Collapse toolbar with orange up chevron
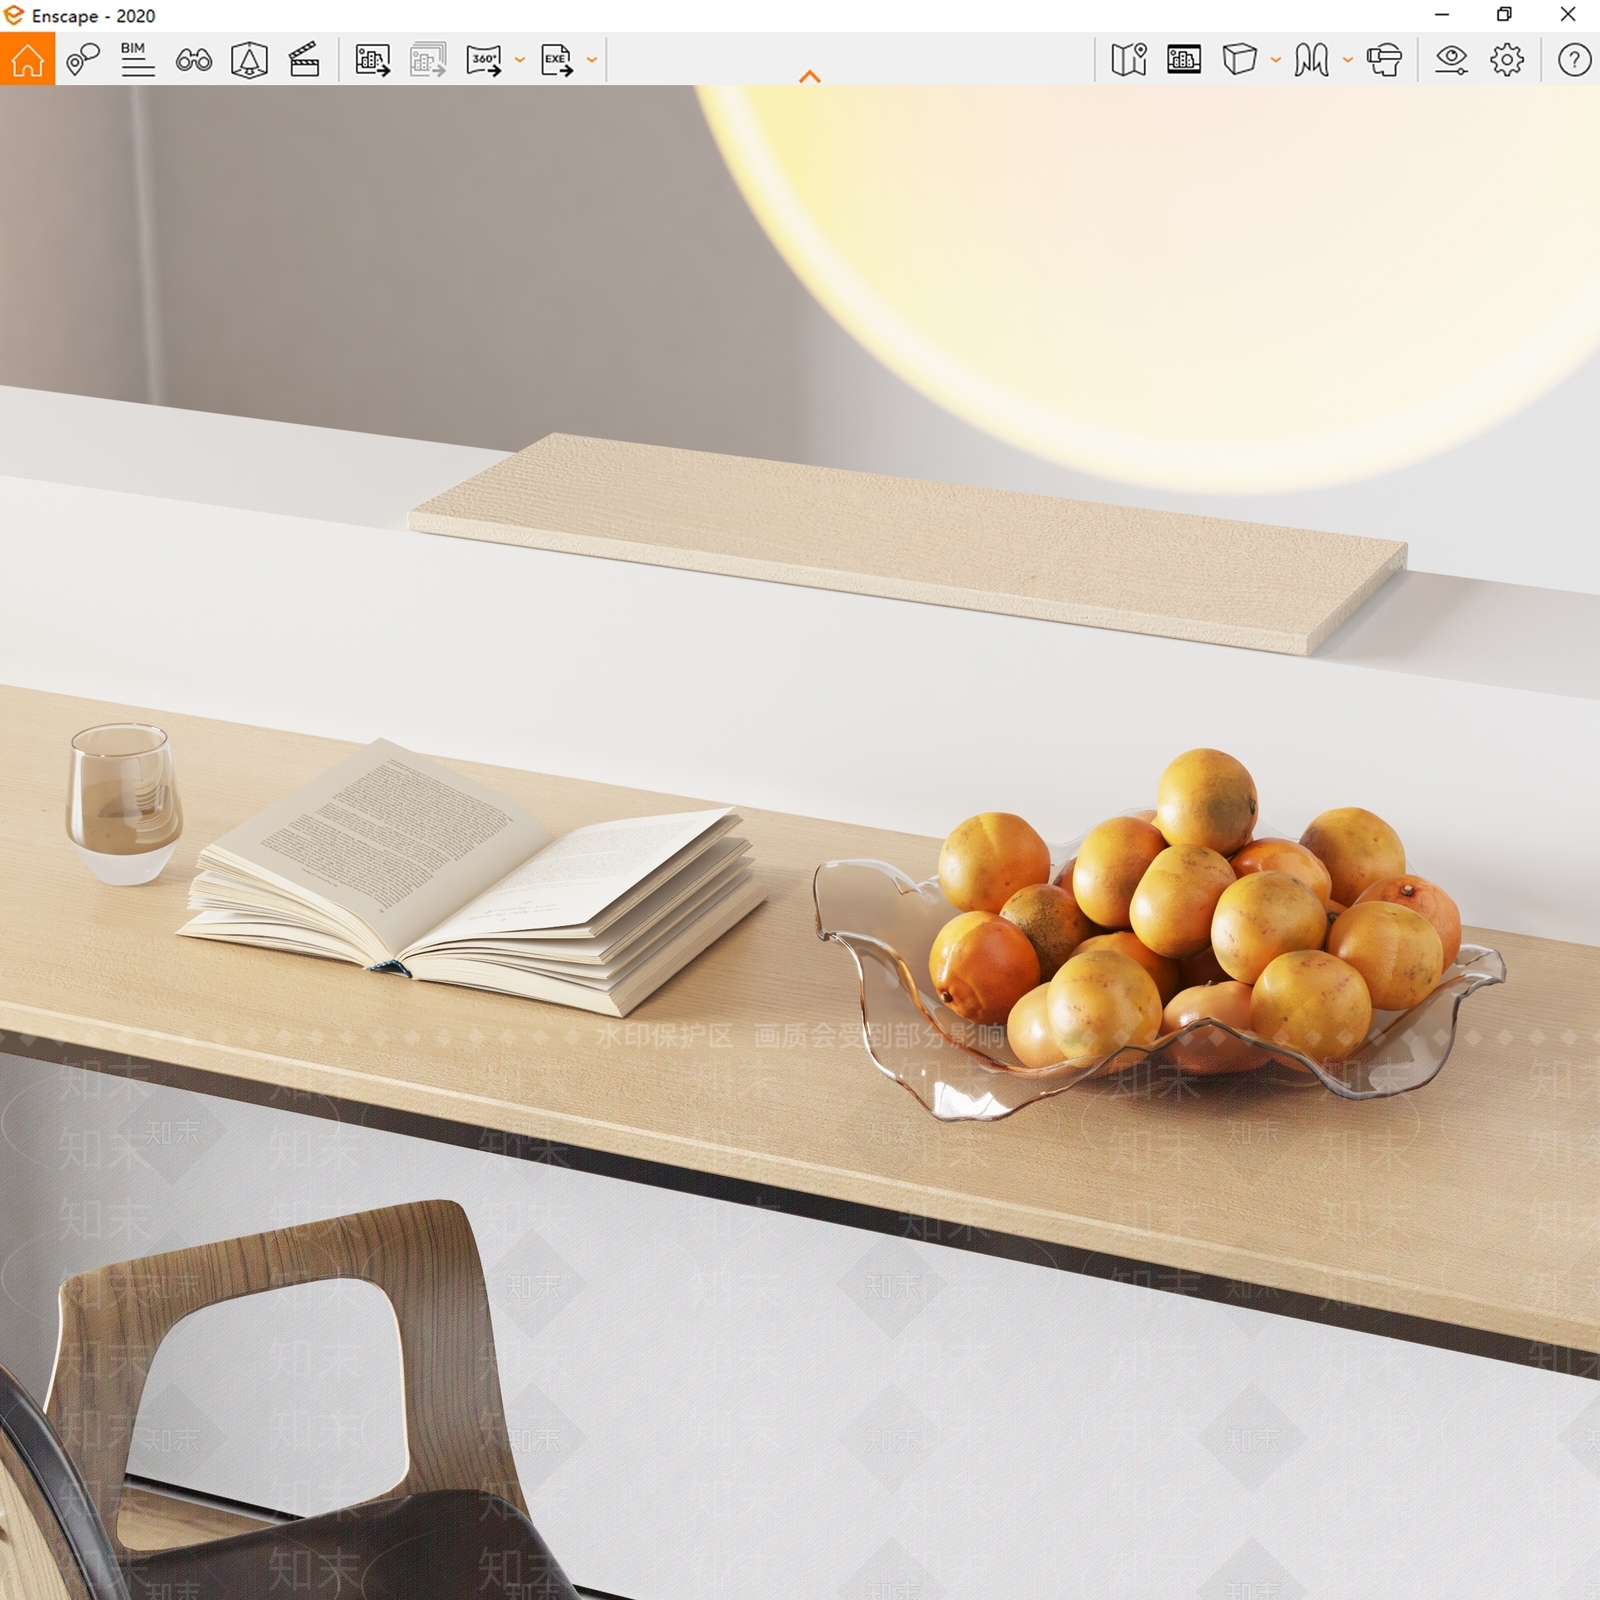The image size is (1600, 1600). coord(810,76)
